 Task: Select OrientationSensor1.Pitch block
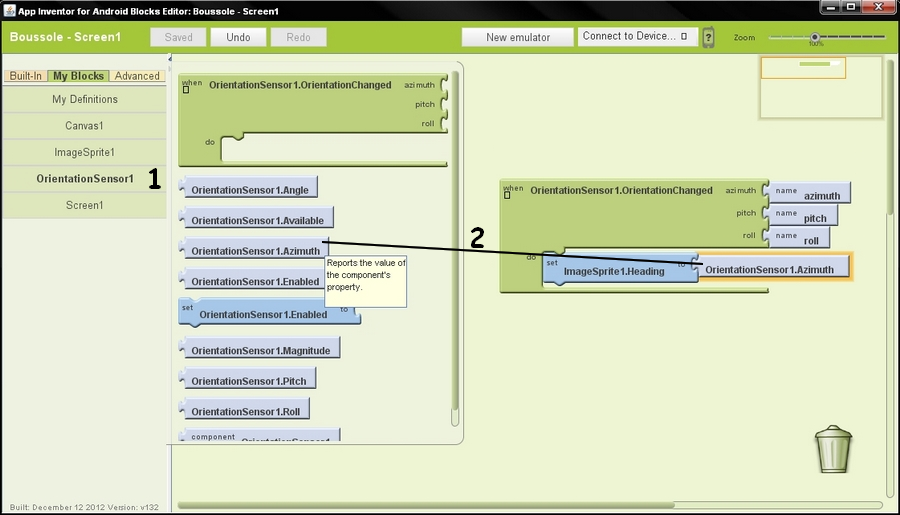[x=248, y=379]
